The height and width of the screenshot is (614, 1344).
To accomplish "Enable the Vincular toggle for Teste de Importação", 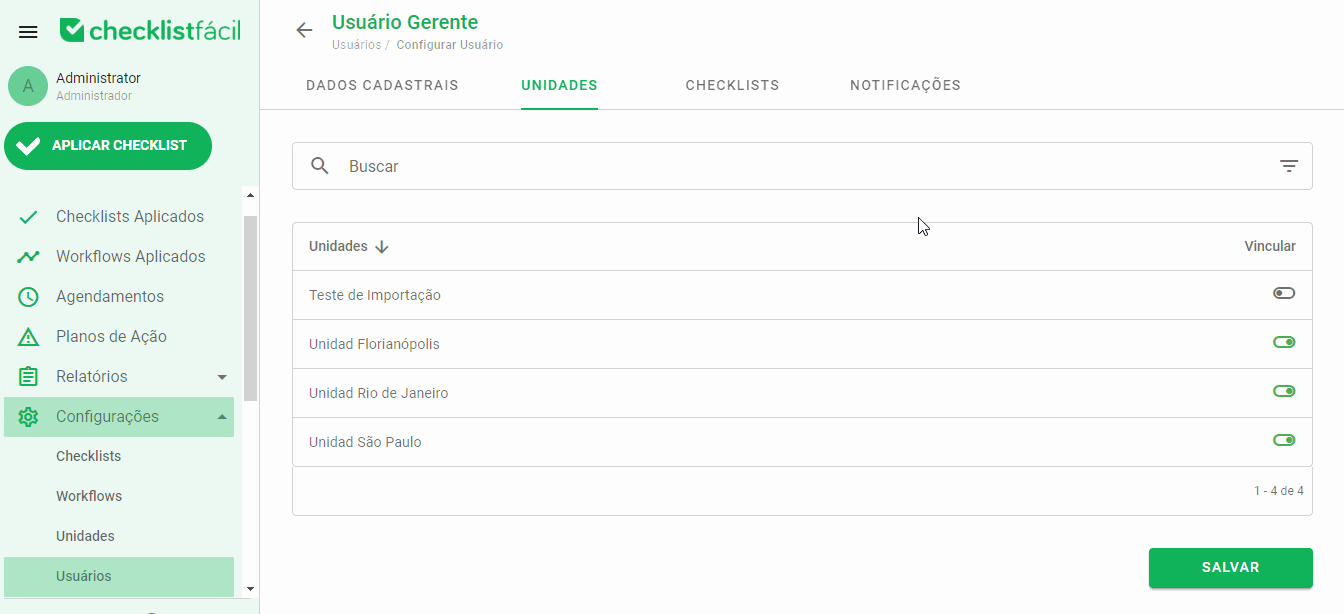I will pyautogui.click(x=1284, y=294).
